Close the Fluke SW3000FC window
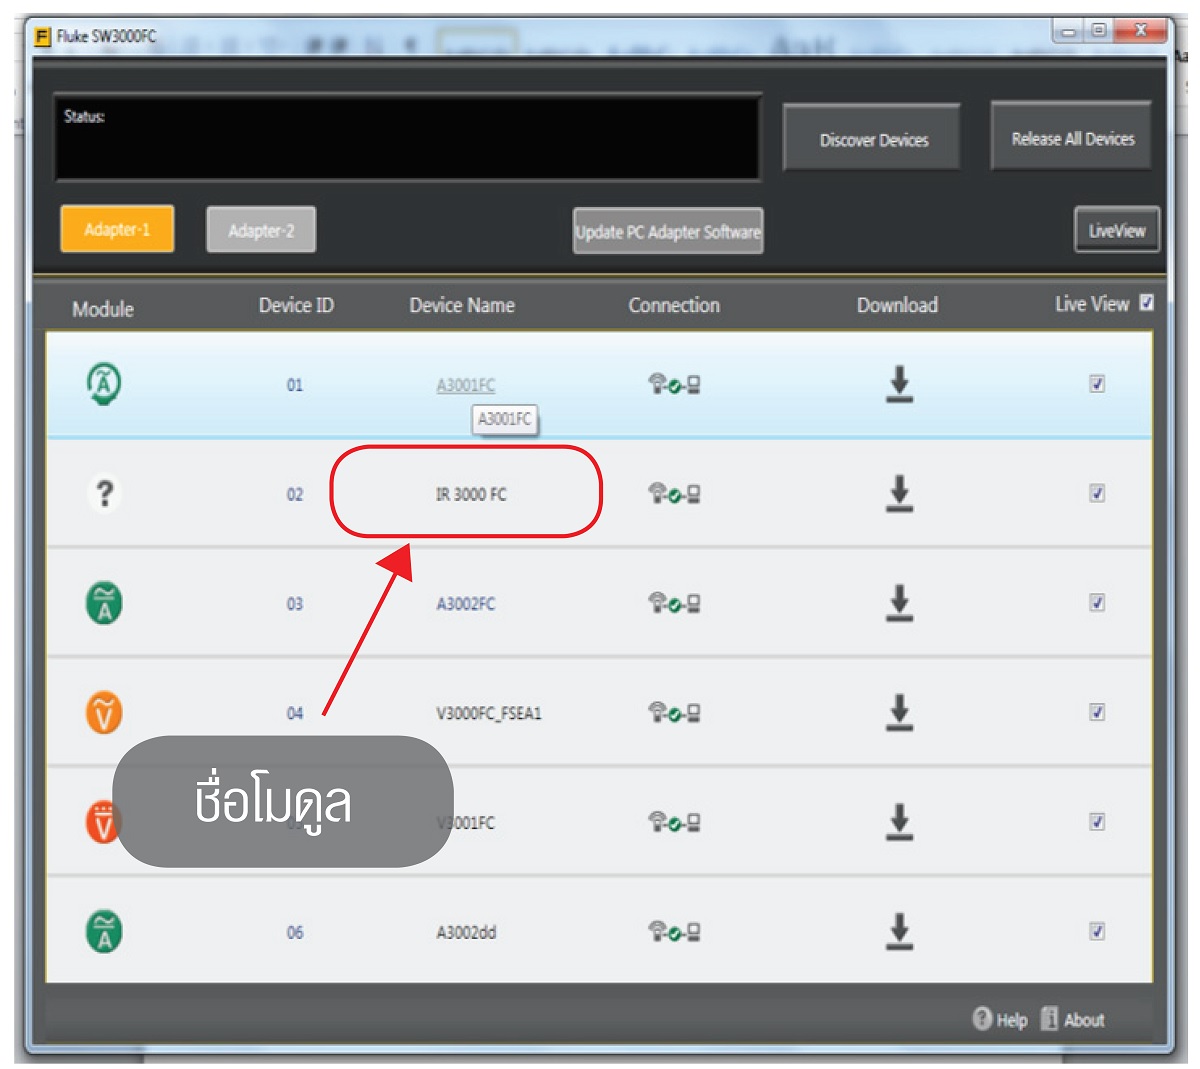 [x=1140, y=31]
